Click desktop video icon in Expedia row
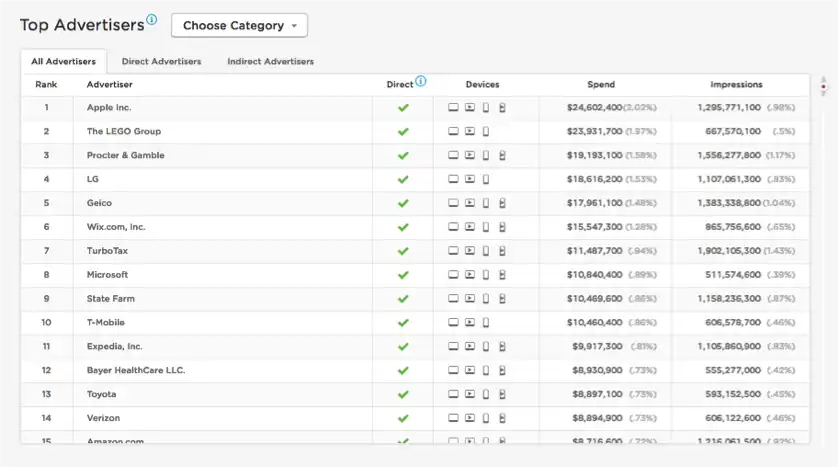The height and width of the screenshot is (468, 839). 470,346
